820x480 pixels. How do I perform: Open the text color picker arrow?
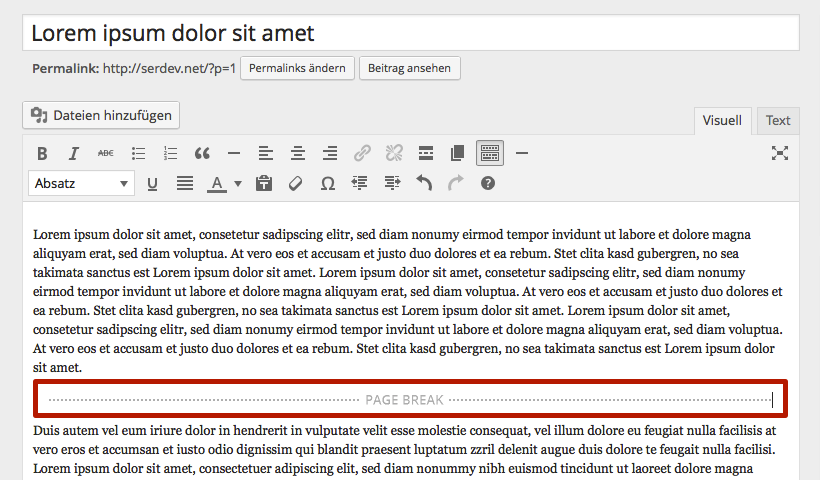point(238,184)
